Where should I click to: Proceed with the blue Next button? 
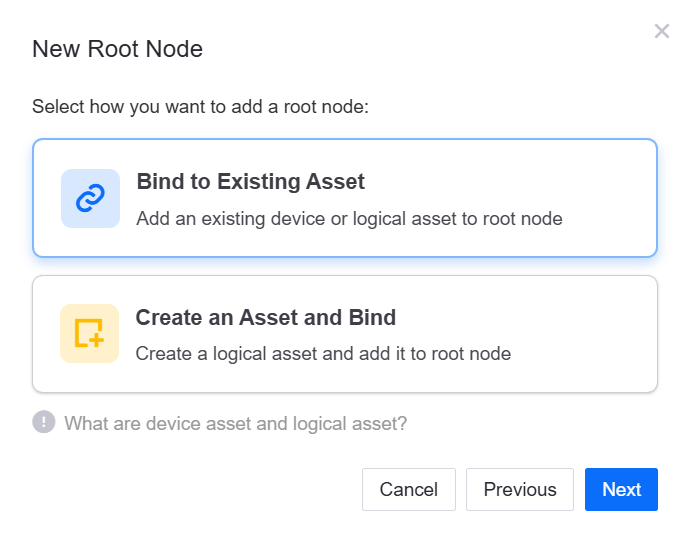(621, 489)
